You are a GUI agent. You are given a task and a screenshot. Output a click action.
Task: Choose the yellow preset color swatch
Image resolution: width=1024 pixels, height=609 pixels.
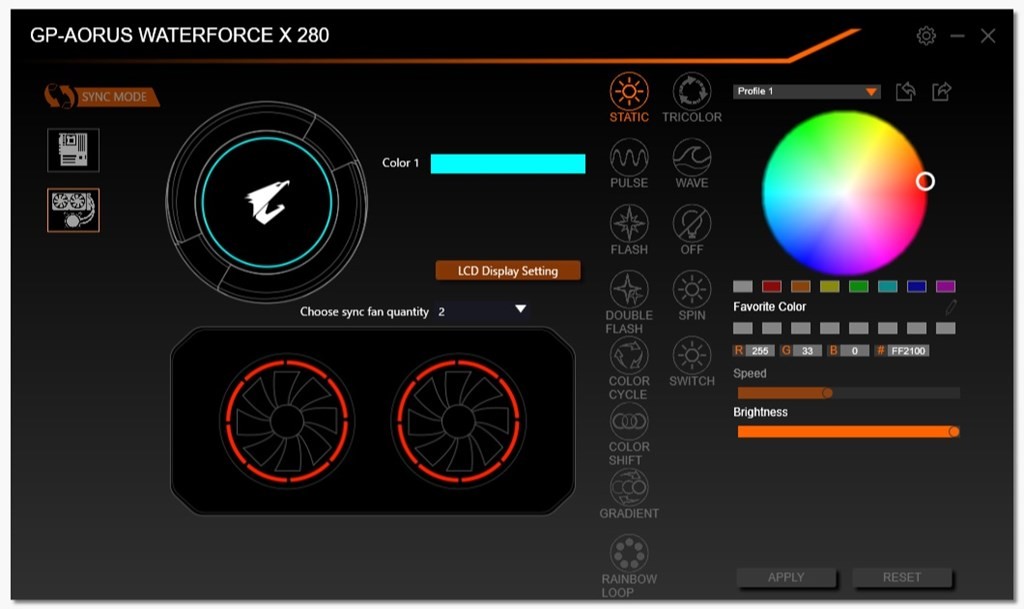[x=829, y=286]
